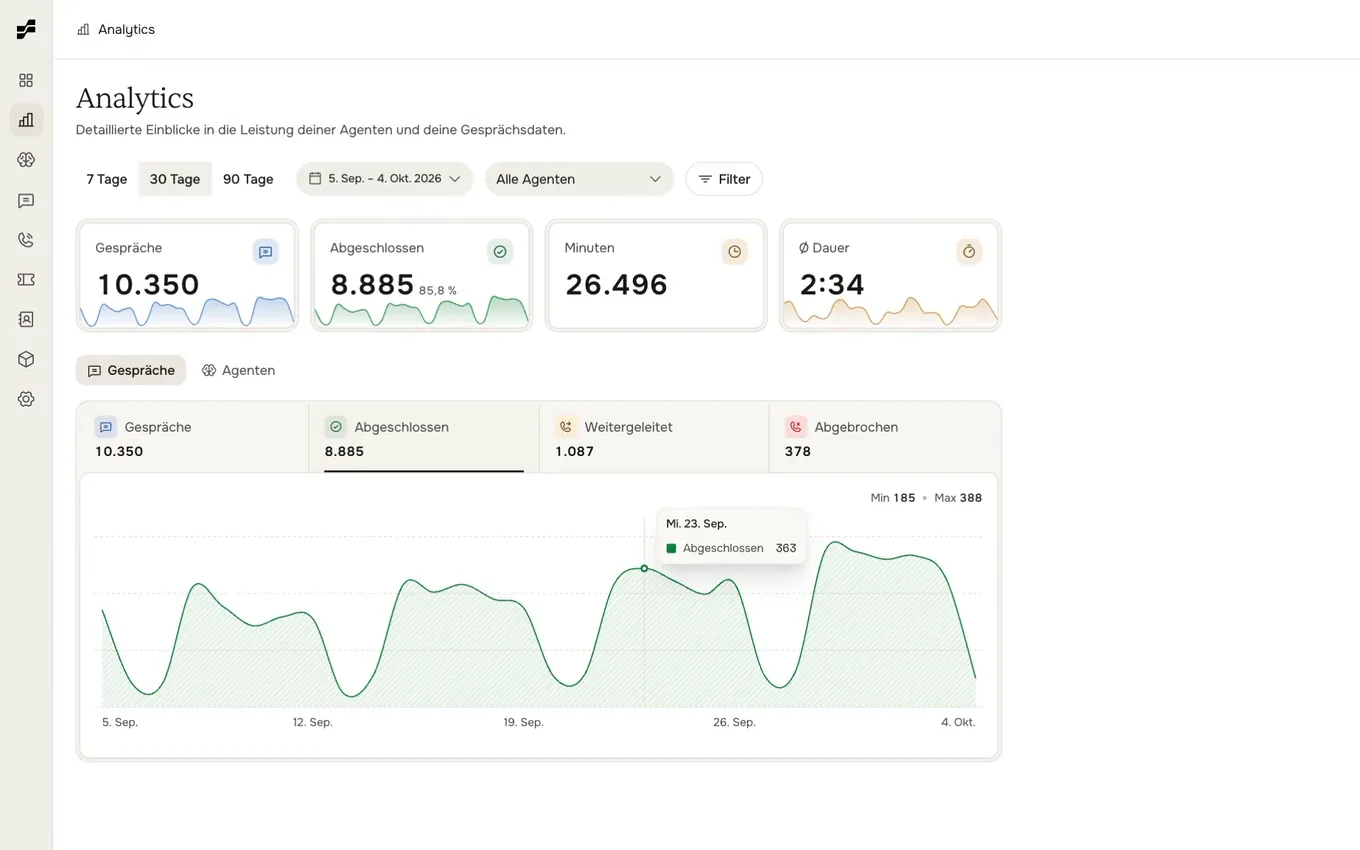Screen dimensions: 1360x850
Task: Click the 26. Sep. axis label
Action: pos(734,722)
